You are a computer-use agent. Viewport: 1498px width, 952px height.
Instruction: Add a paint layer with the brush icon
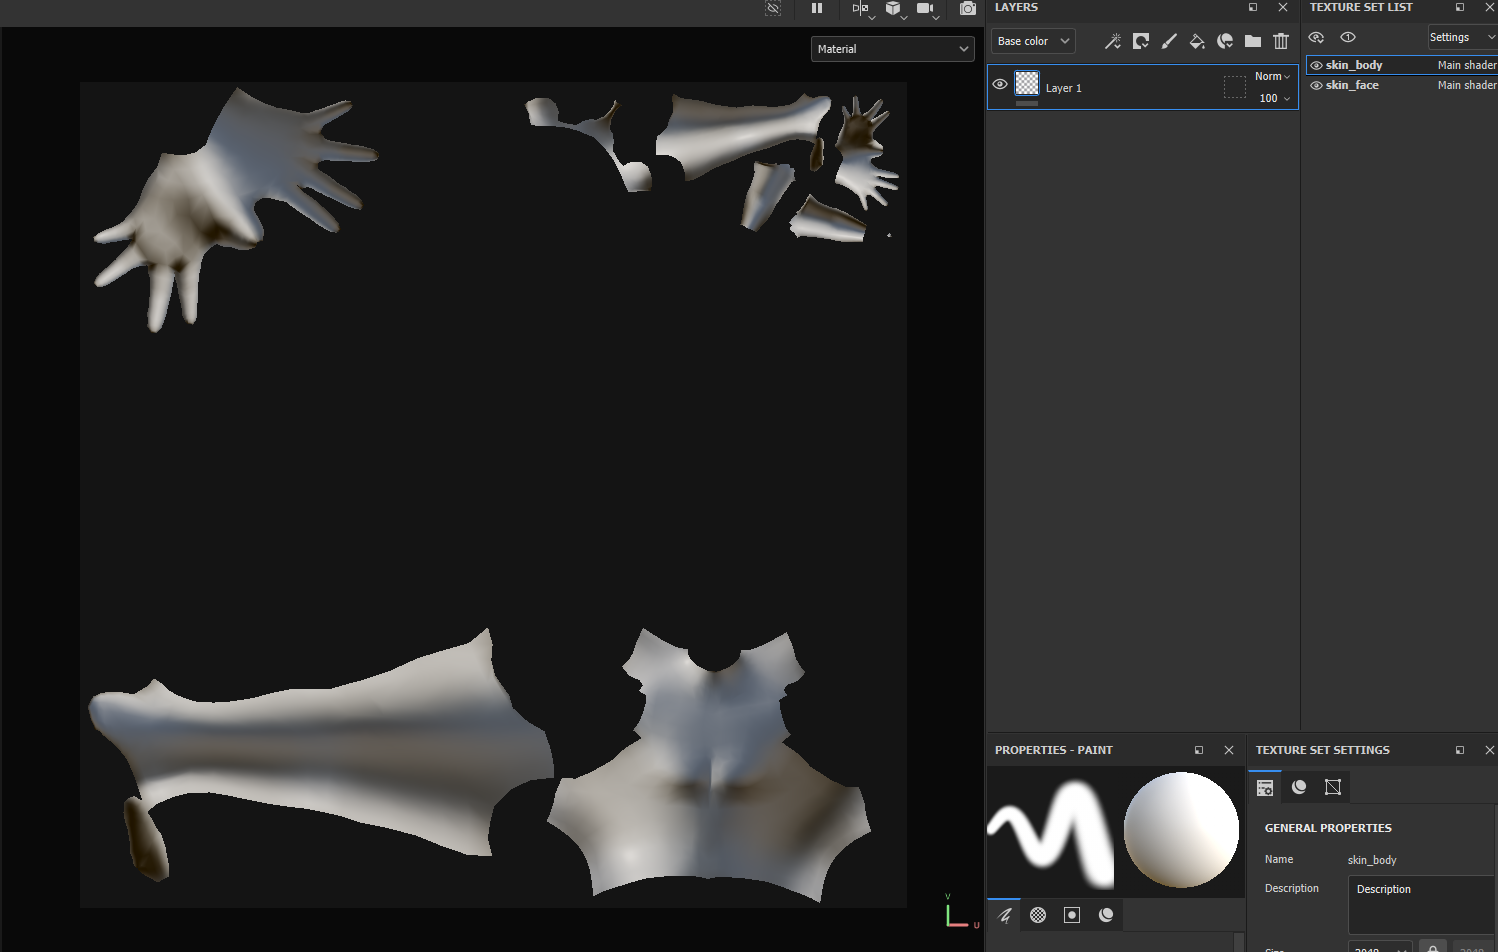coord(1168,41)
